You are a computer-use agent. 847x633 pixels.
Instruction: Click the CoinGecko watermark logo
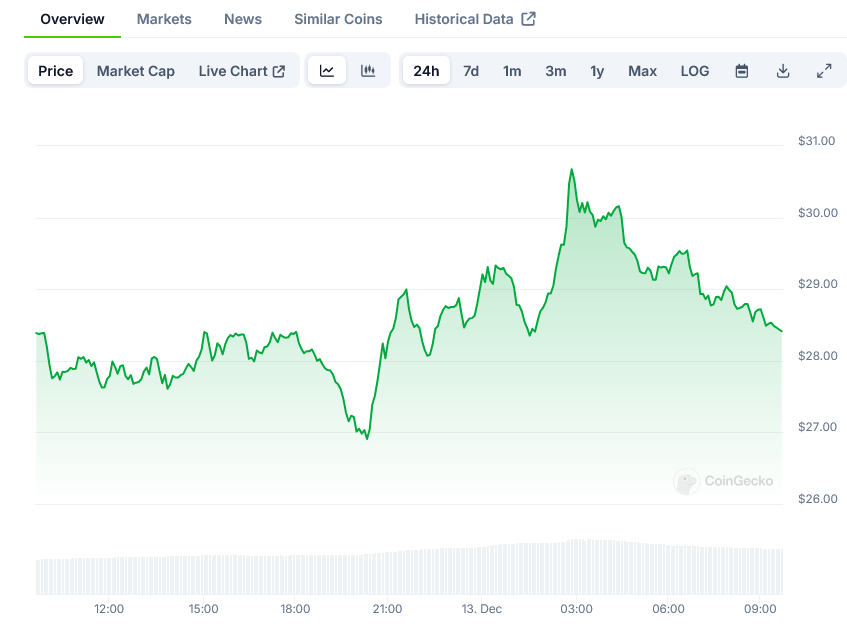724,482
